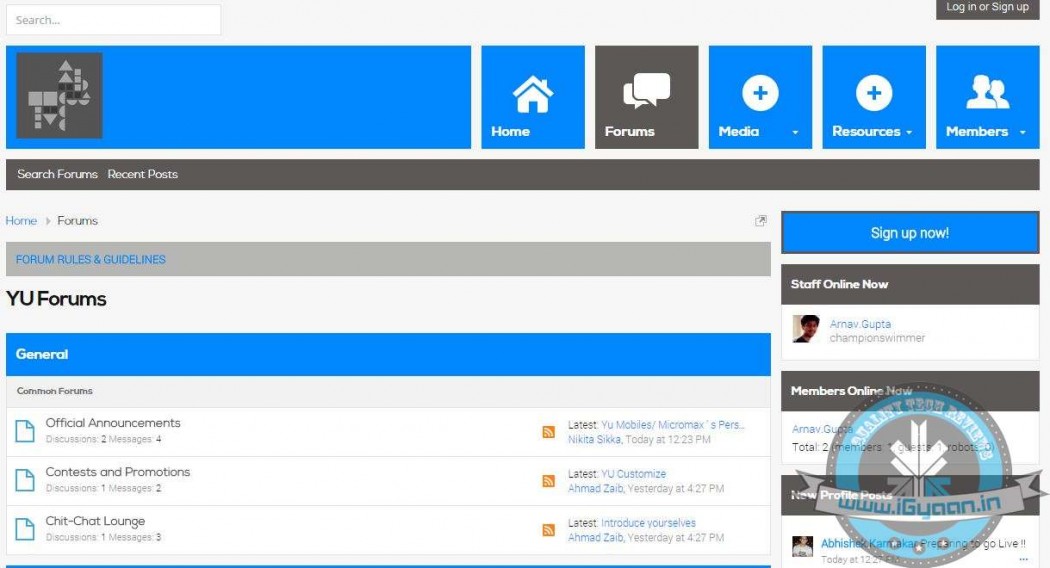This screenshot has width=1050, height=568.
Task: Click the RSS icon for Contests and Promotions
Action: 548,481
